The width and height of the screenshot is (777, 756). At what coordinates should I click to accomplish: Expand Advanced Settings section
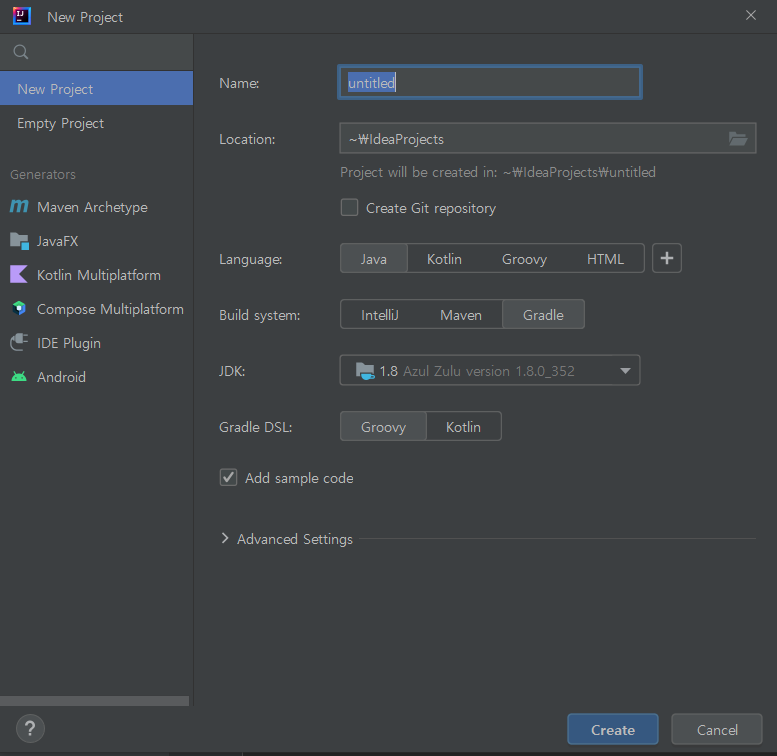(x=225, y=539)
